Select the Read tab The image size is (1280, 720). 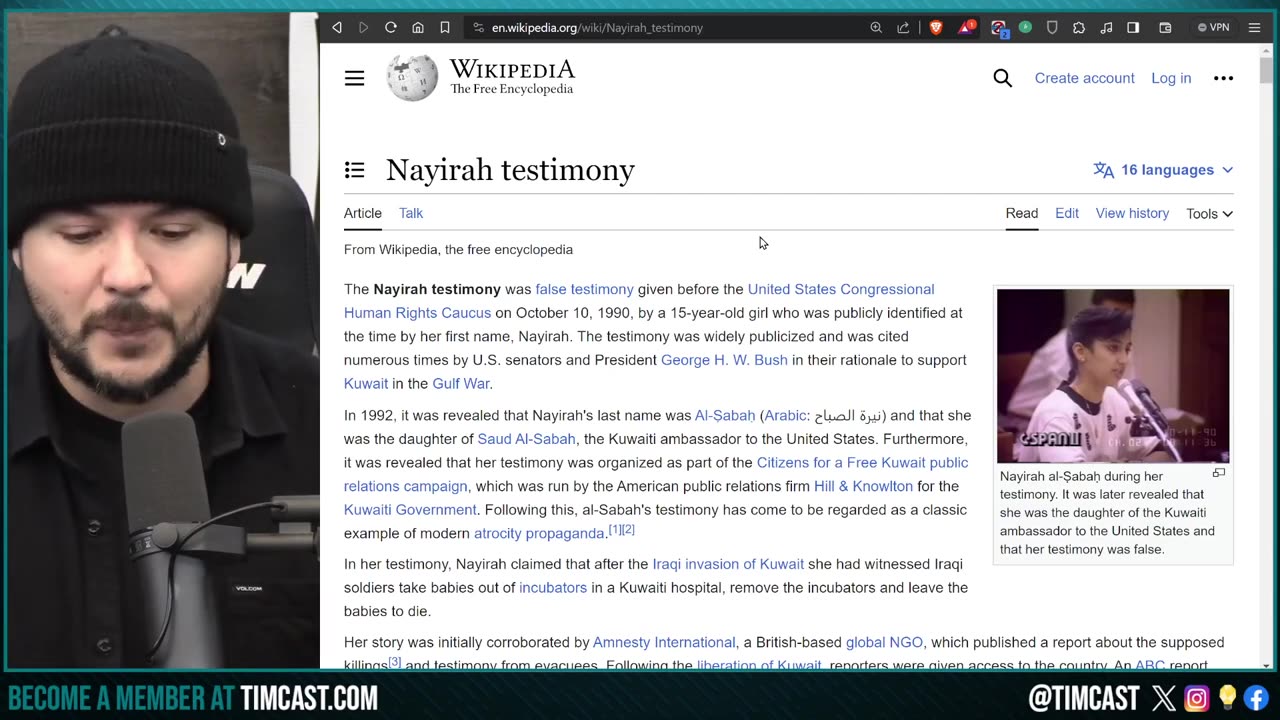click(1021, 213)
